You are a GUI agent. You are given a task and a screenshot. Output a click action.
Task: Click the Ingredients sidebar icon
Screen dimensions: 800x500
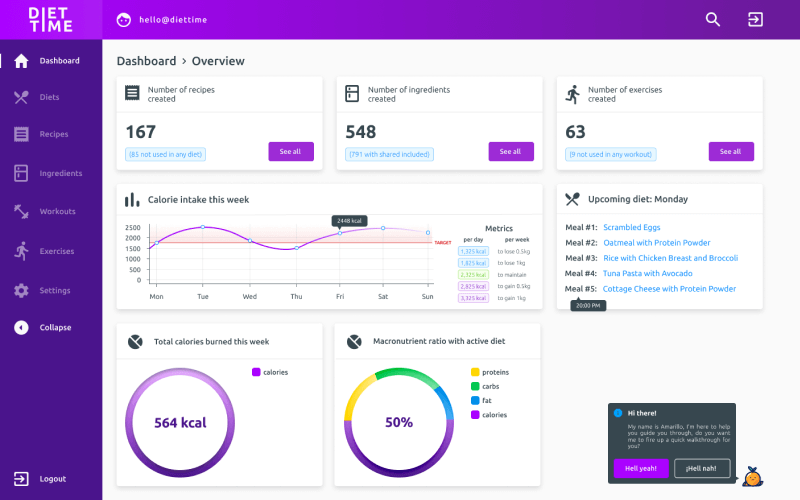click(x=21, y=173)
